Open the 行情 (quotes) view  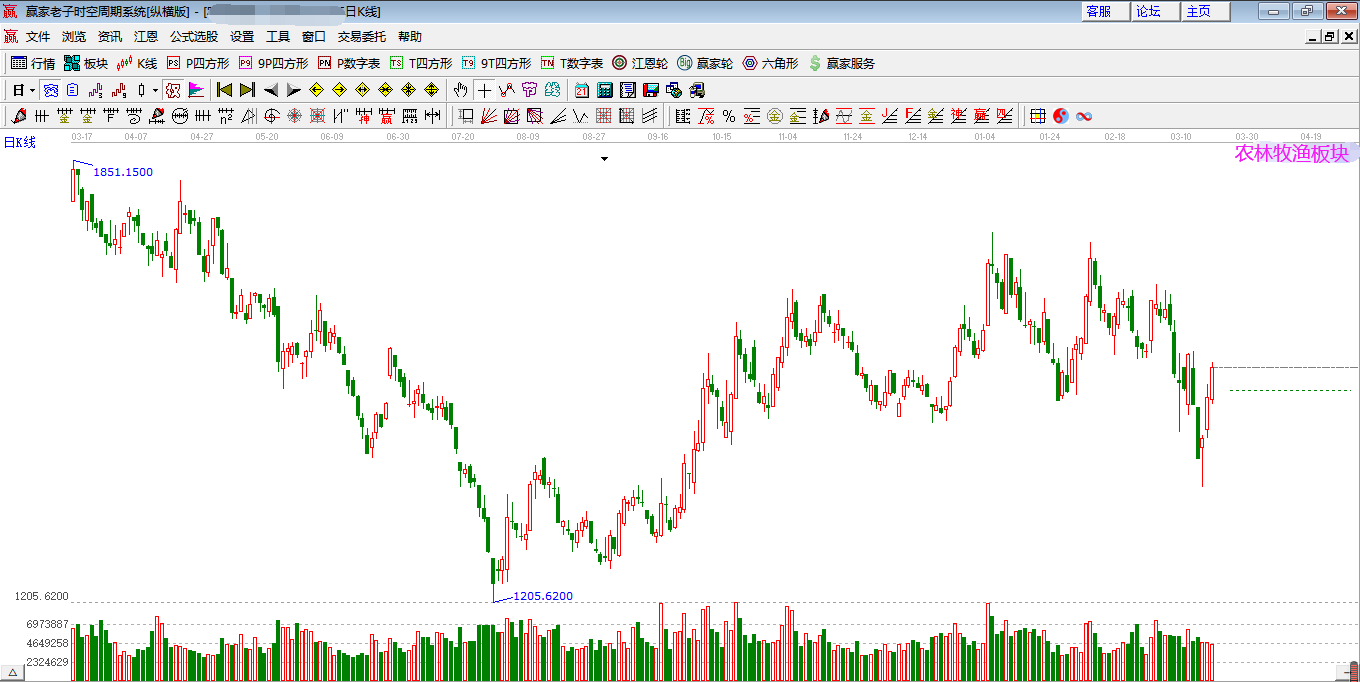(41, 62)
